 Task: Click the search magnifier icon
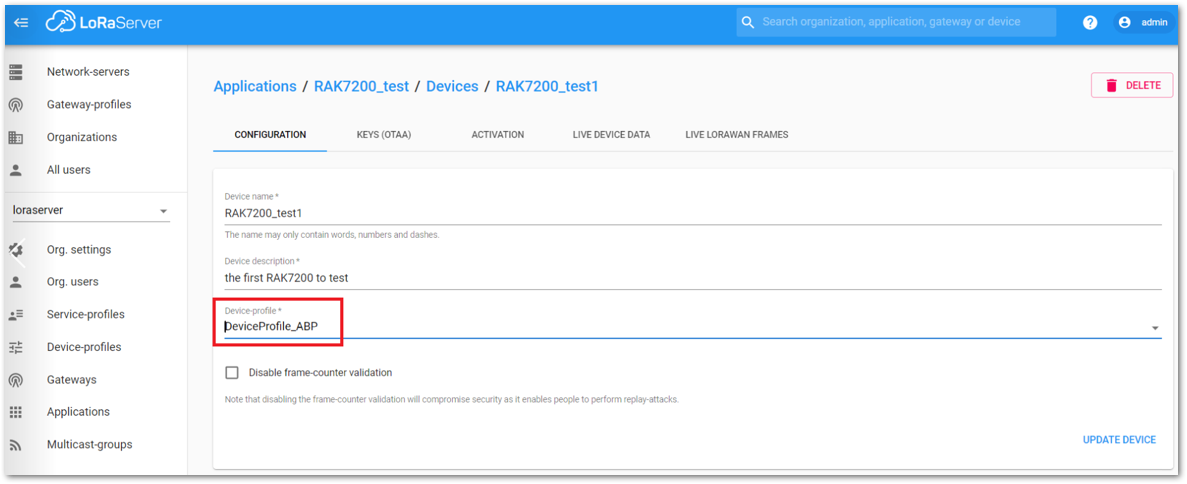tap(748, 23)
